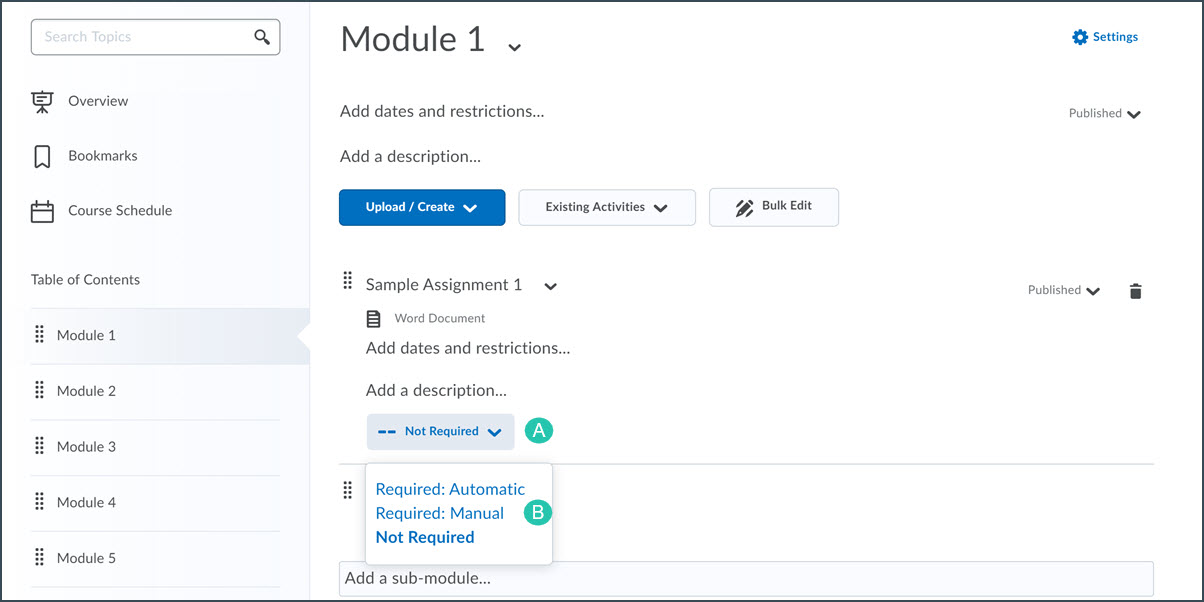Open the Bookmarks link
1204x602 pixels.
(x=103, y=156)
